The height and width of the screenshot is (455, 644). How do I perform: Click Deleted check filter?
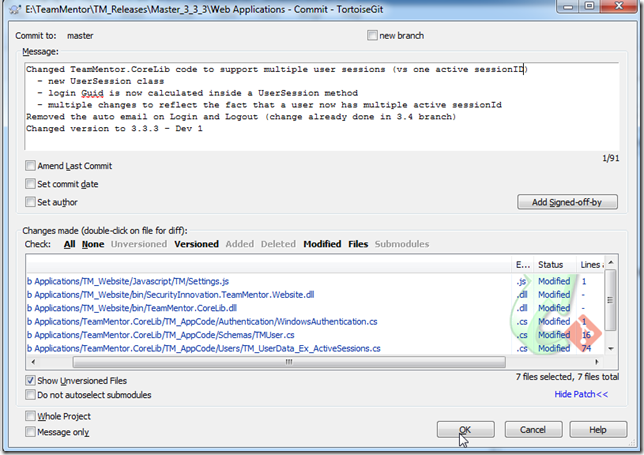[x=278, y=244]
